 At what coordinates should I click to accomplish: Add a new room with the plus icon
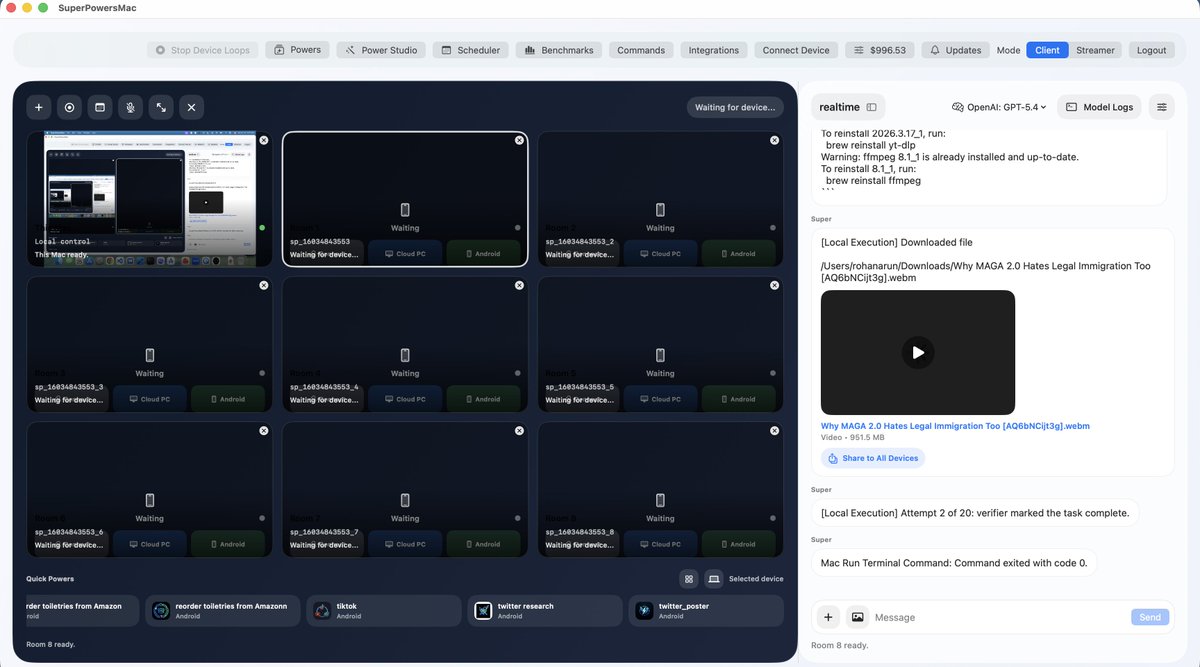(x=39, y=107)
